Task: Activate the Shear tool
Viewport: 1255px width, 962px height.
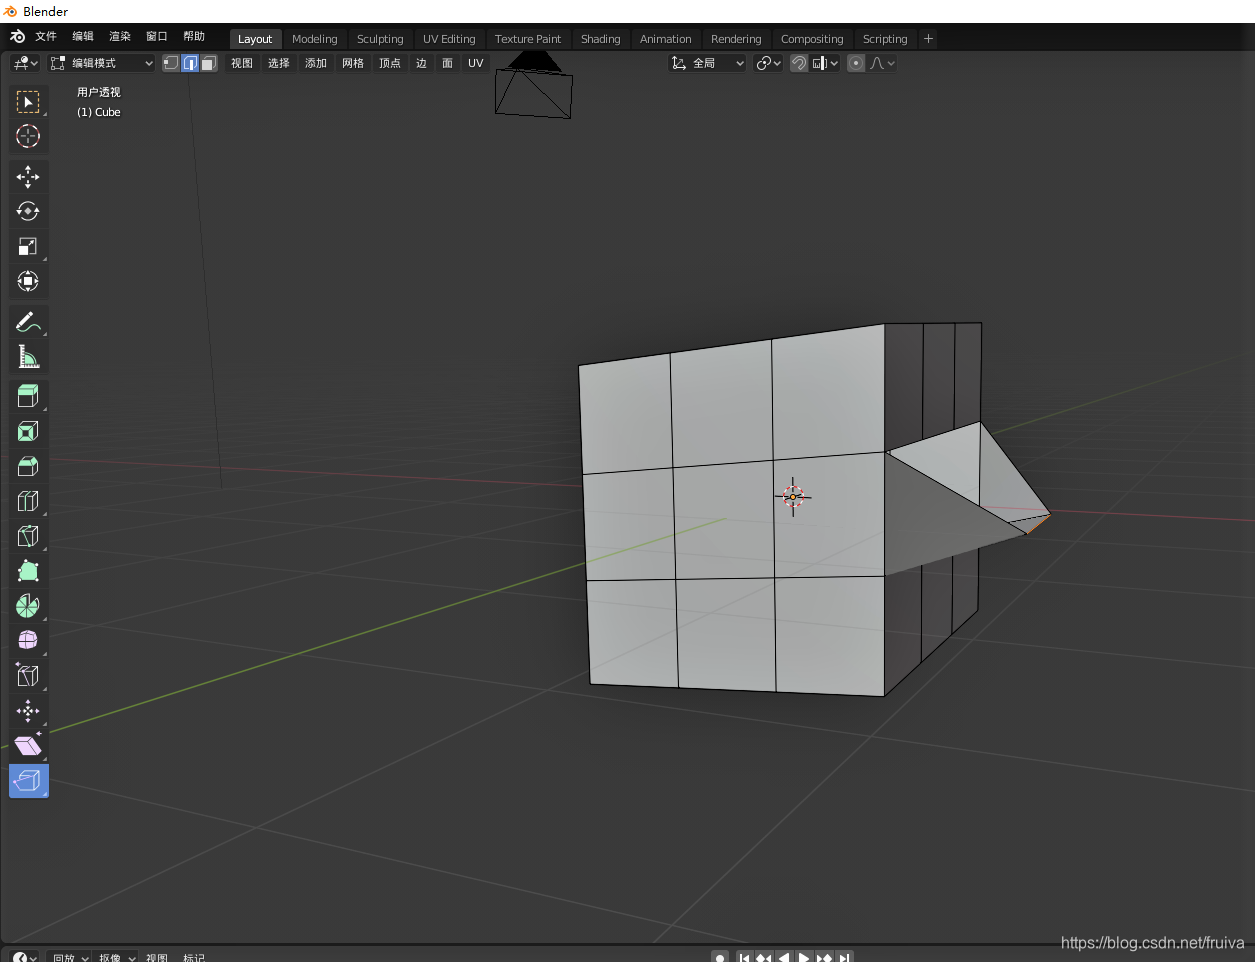Action: [28, 746]
